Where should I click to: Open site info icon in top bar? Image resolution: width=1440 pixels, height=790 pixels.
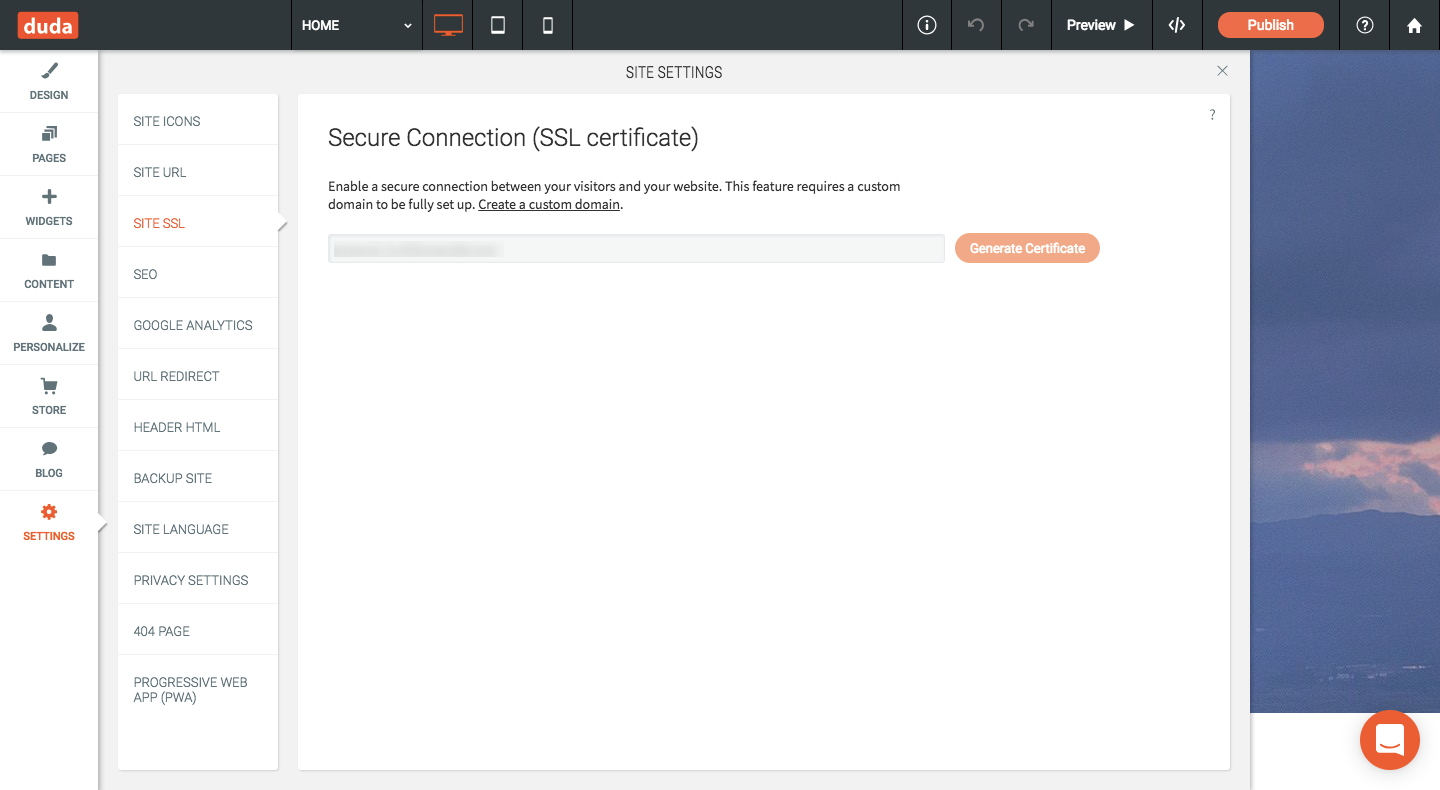[x=927, y=25]
